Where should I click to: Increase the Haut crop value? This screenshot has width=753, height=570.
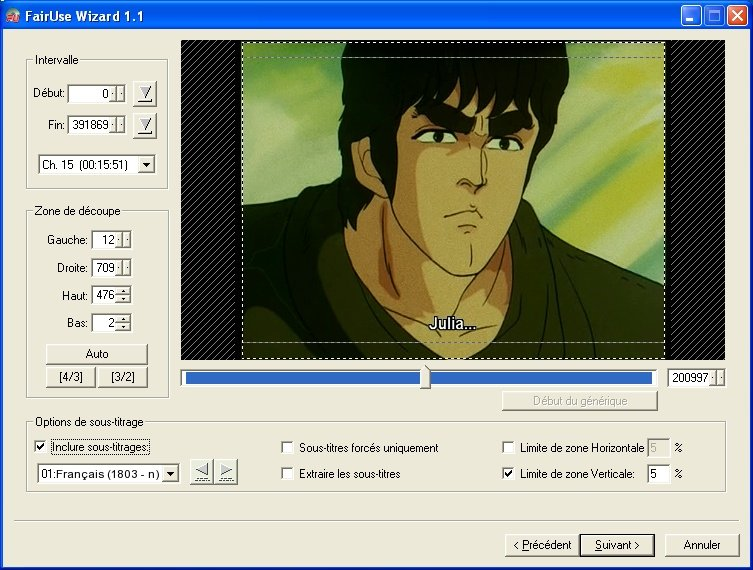point(124,291)
